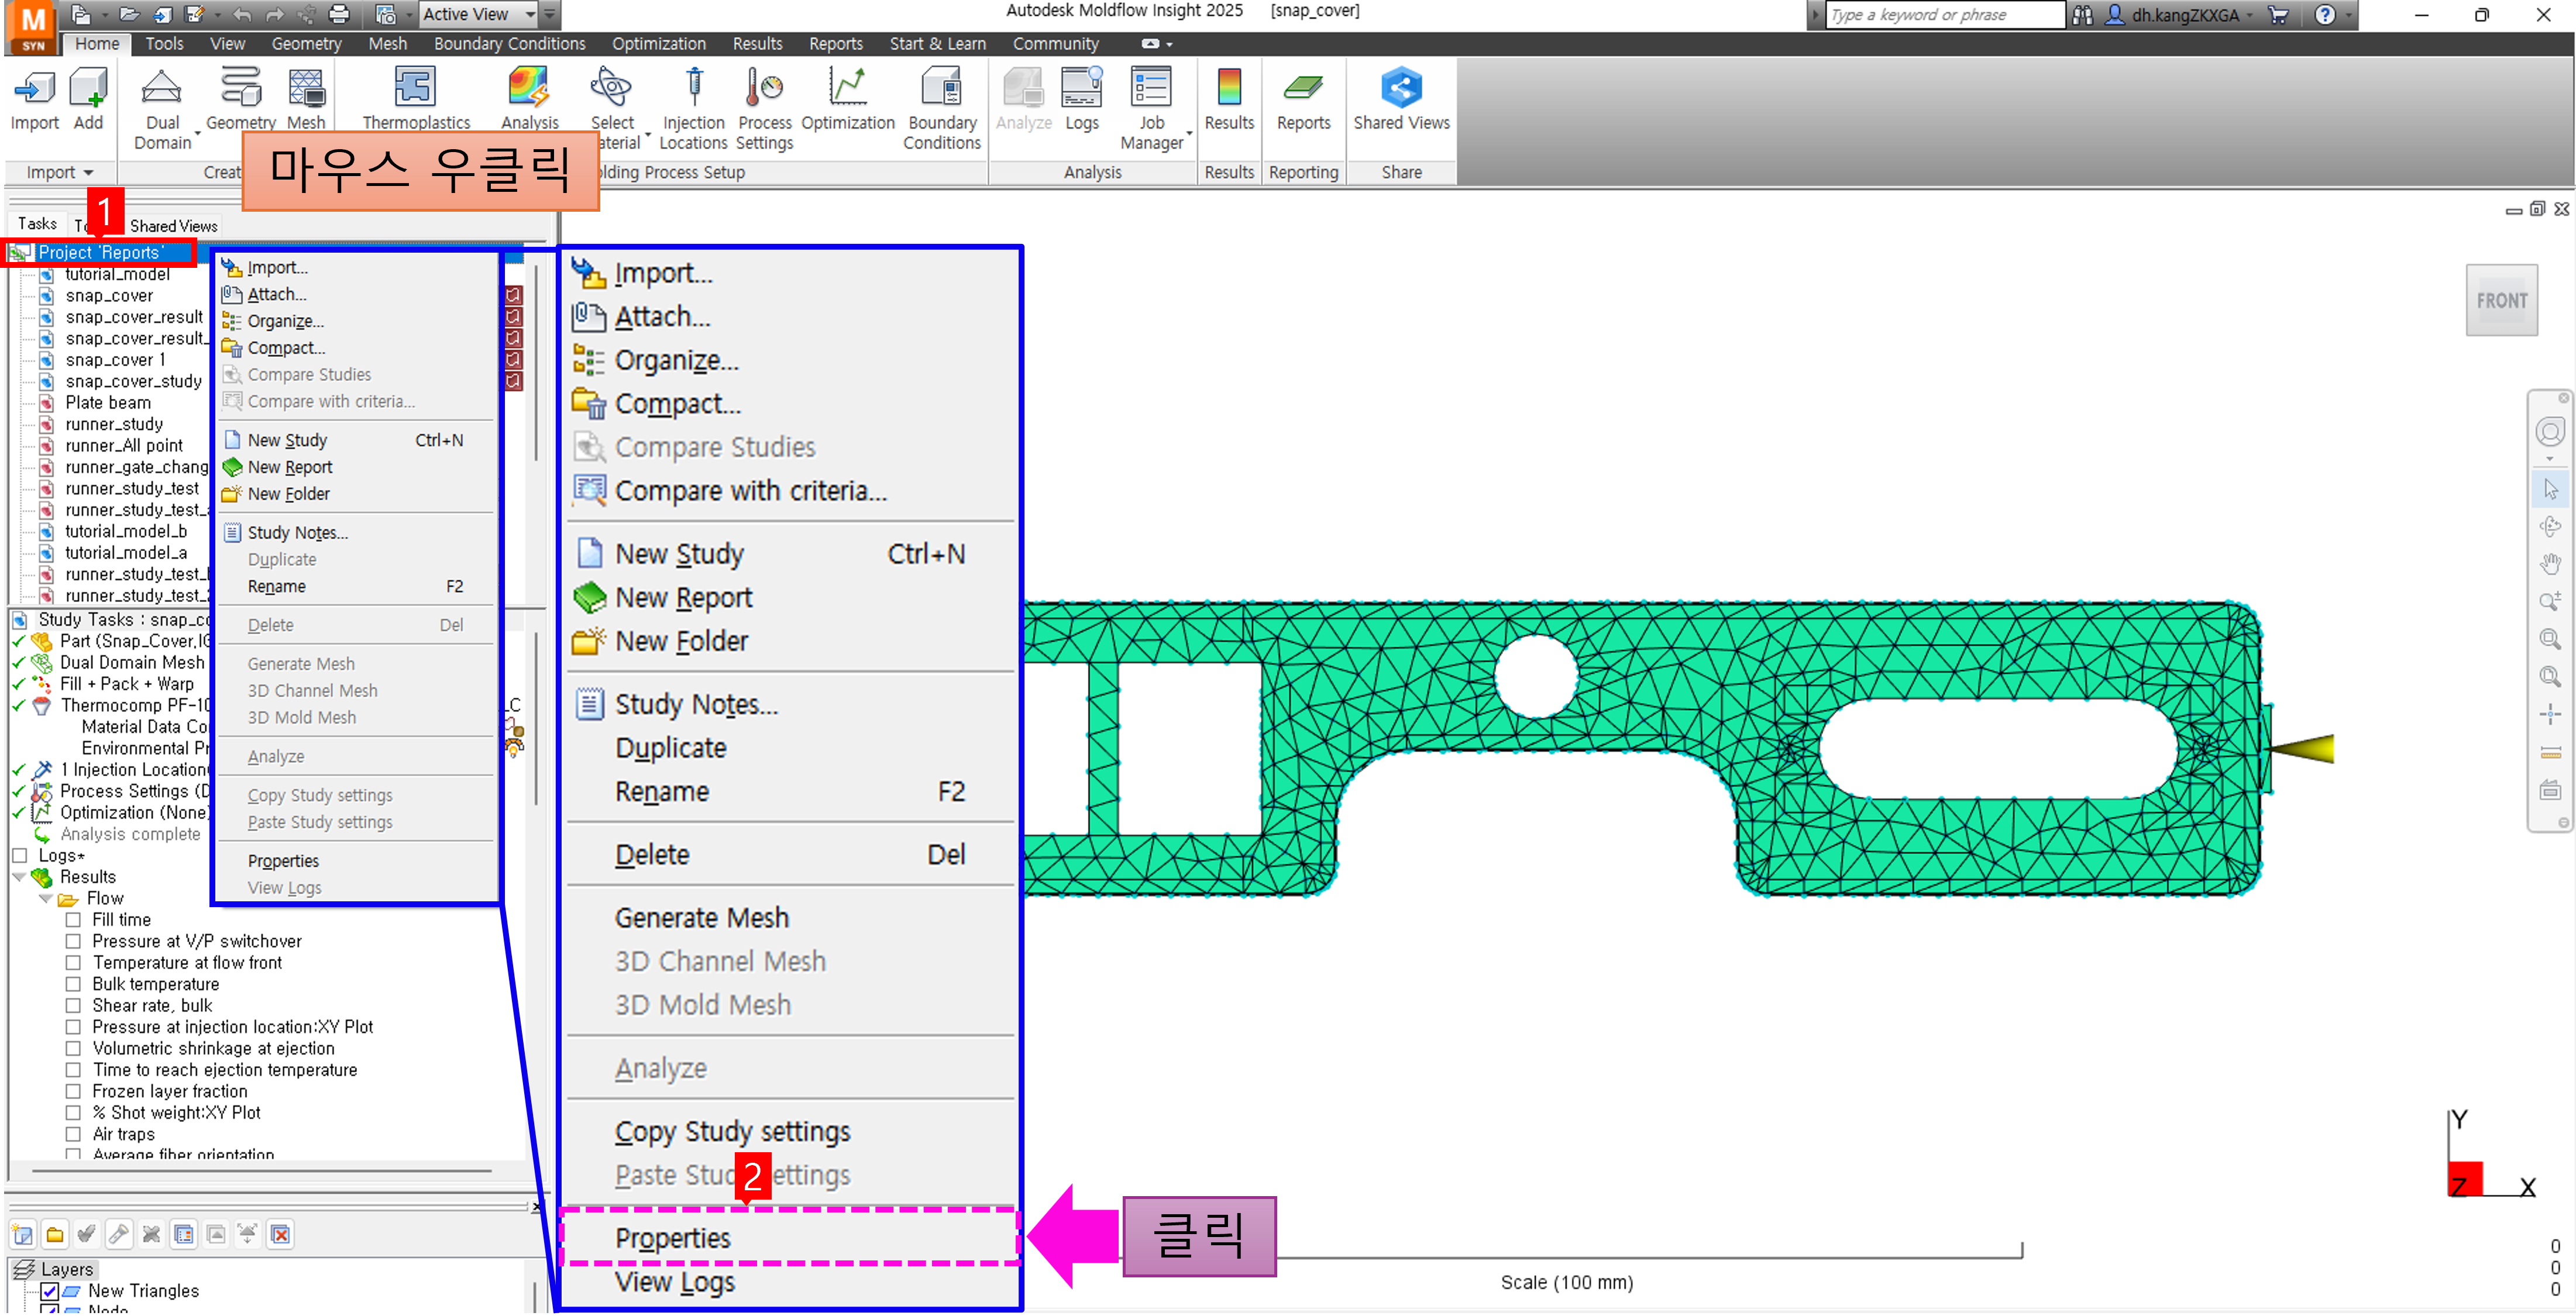The image size is (2576, 1316).
Task: Click the Import ribbon icon
Action: pyautogui.click(x=34, y=88)
